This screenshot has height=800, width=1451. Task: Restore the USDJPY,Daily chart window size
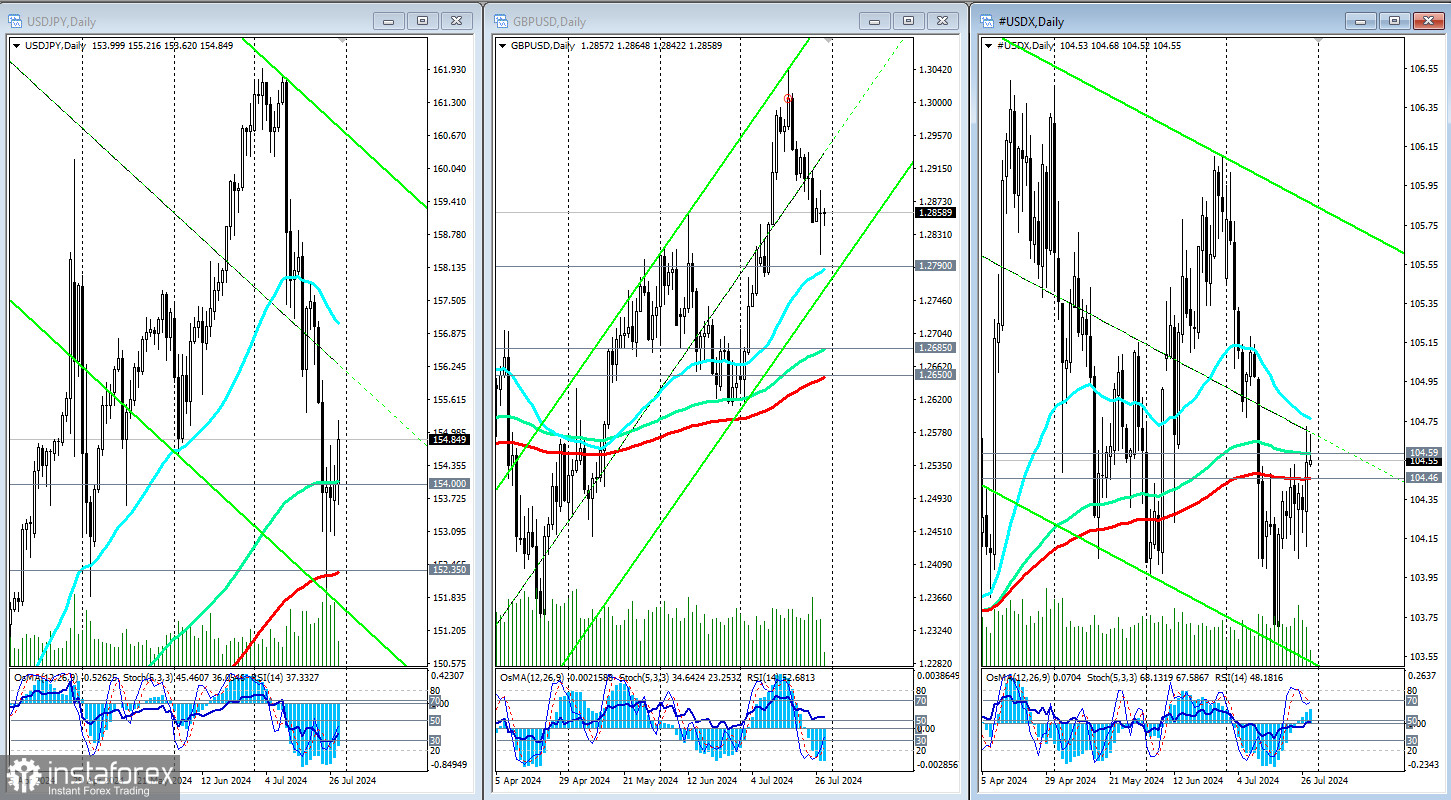tap(423, 21)
